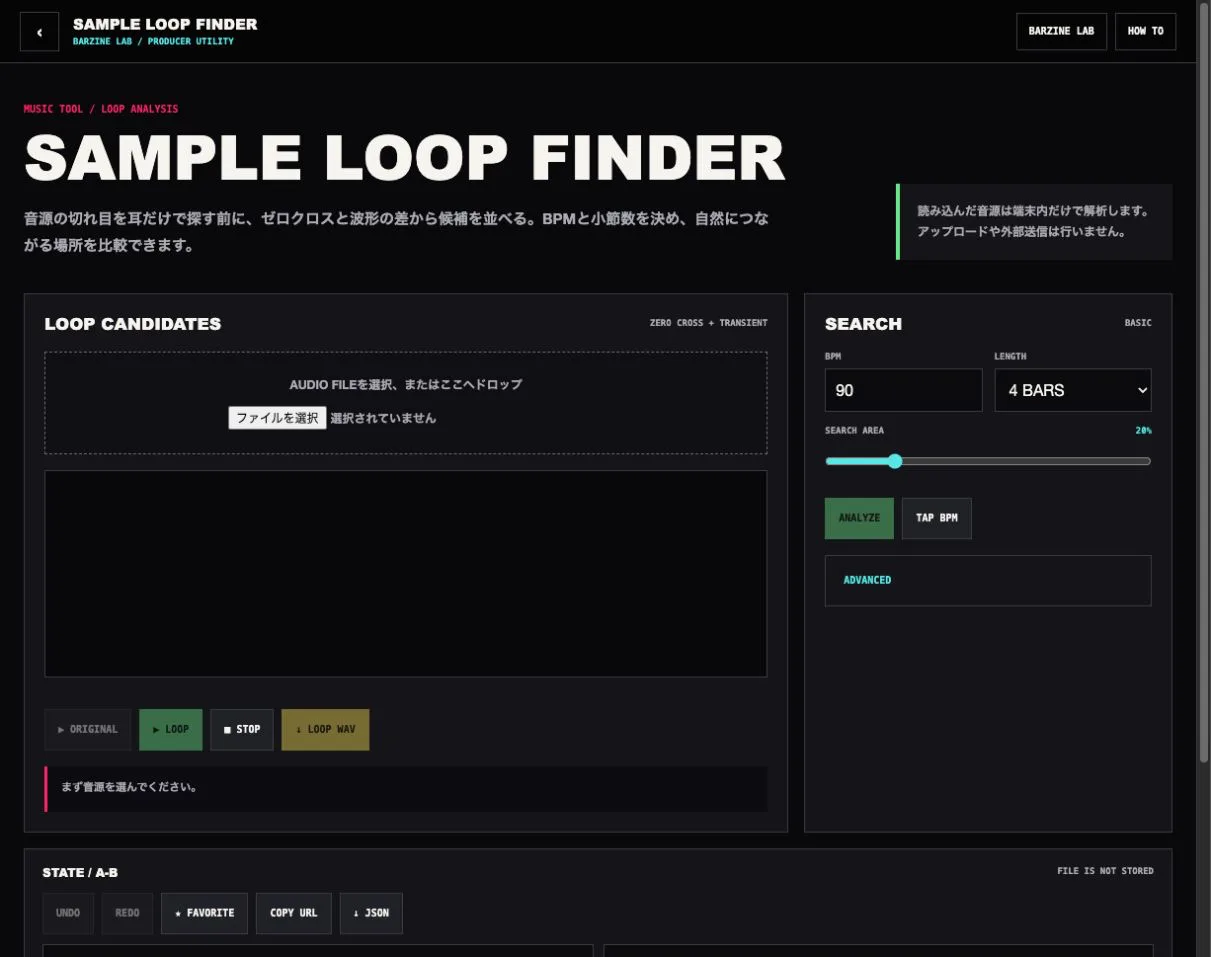Click the REDO button
1211x957 pixels.
127,913
